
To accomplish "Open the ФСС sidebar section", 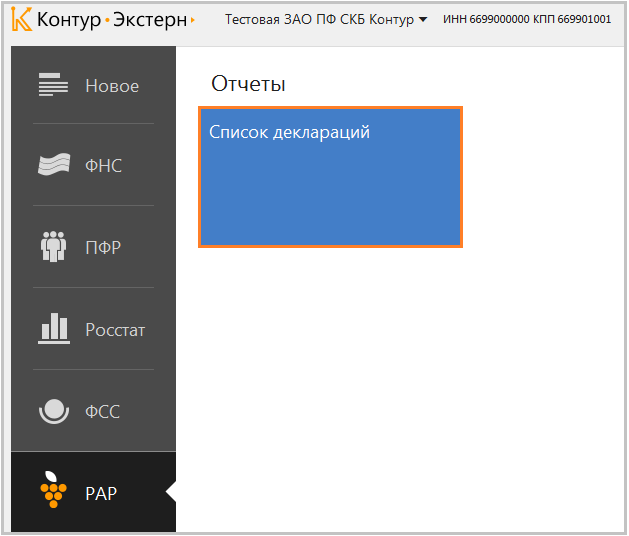I will coord(93,411).
